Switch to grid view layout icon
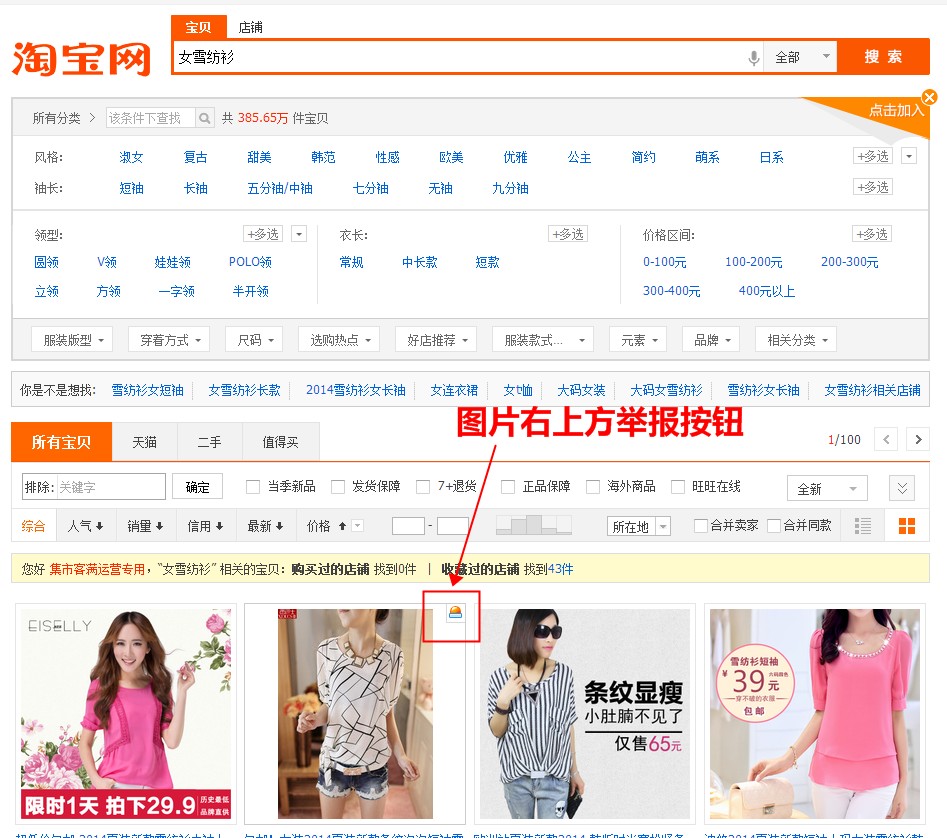The width and height of the screenshot is (947, 838). tap(907, 526)
